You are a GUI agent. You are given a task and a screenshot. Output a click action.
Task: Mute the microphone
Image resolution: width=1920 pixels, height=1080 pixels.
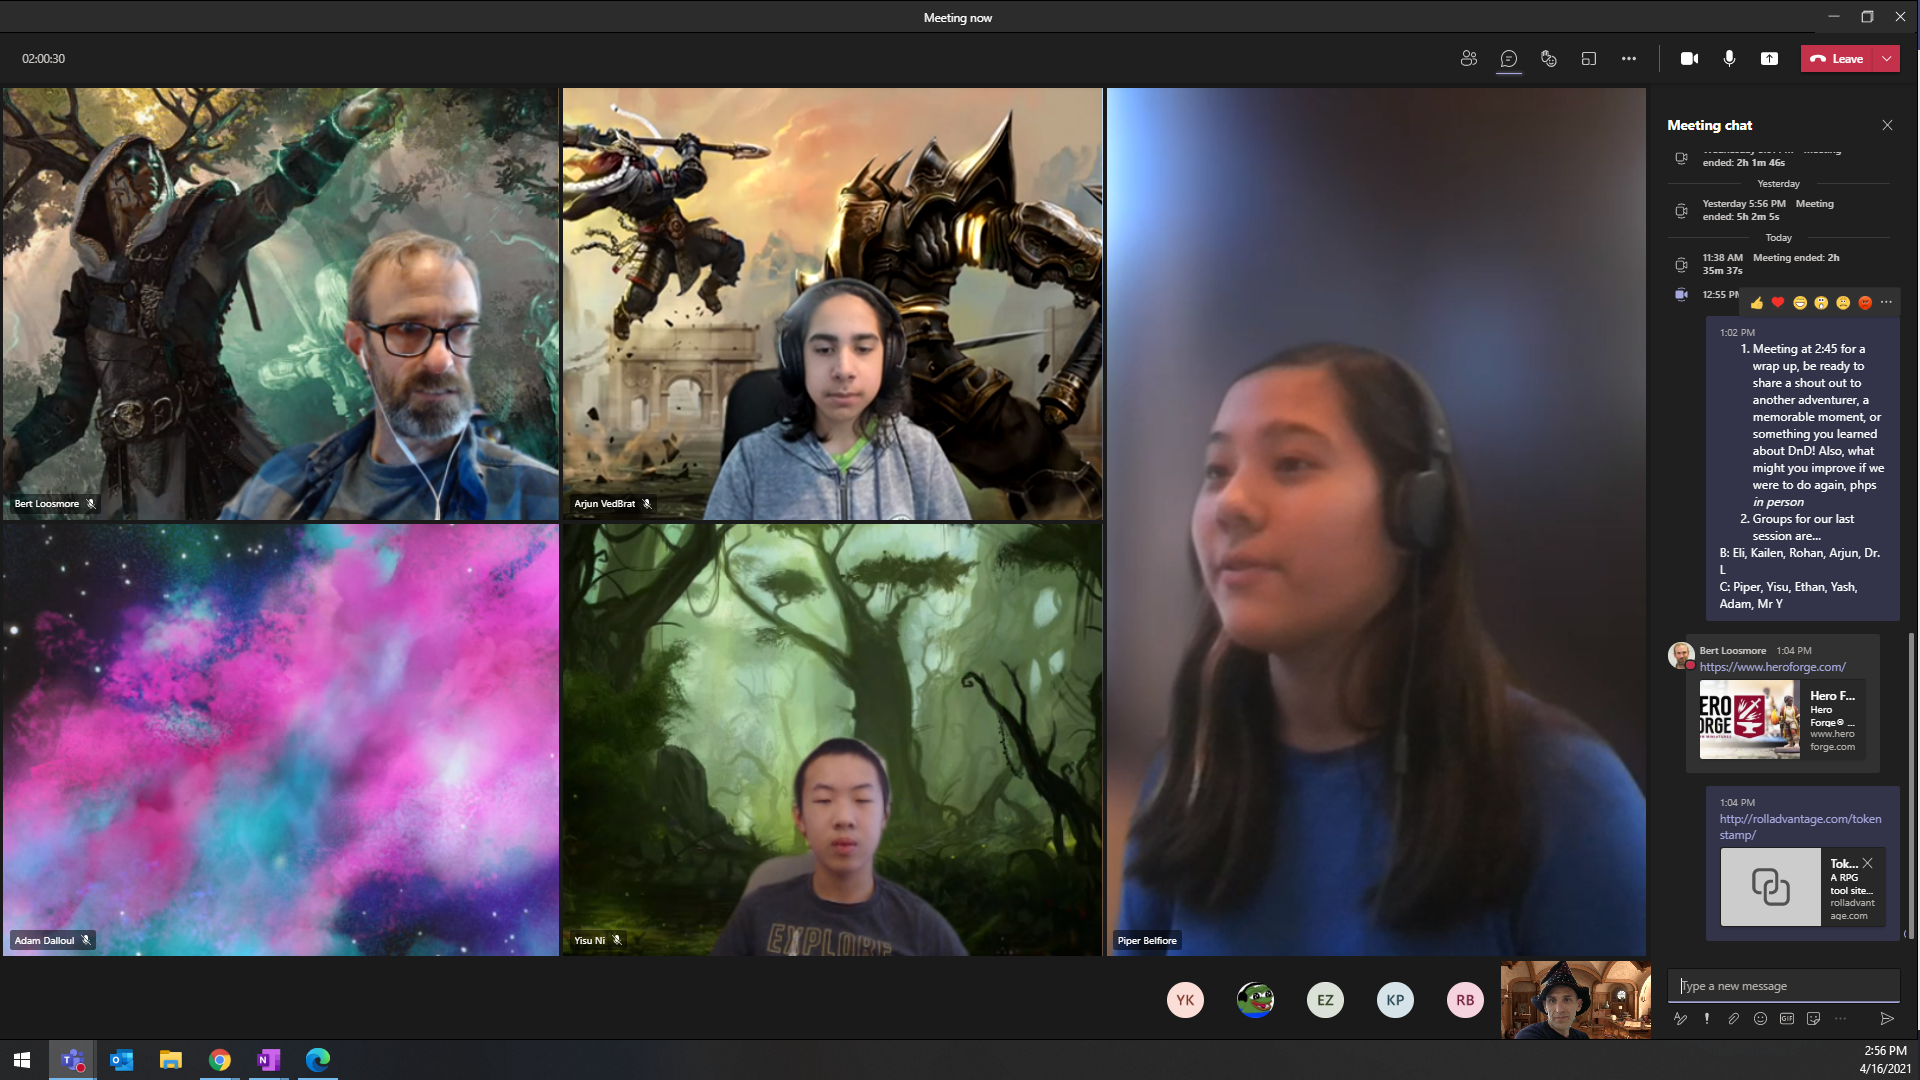1729,59
